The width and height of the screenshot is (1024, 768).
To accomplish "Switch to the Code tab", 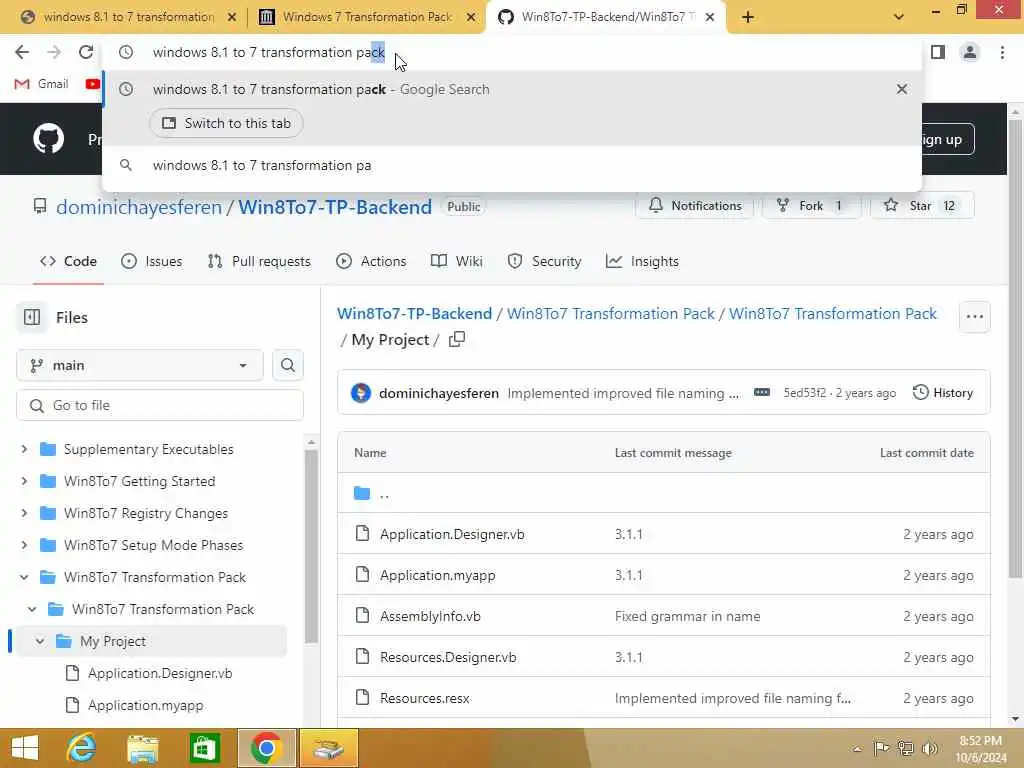I will 69,261.
